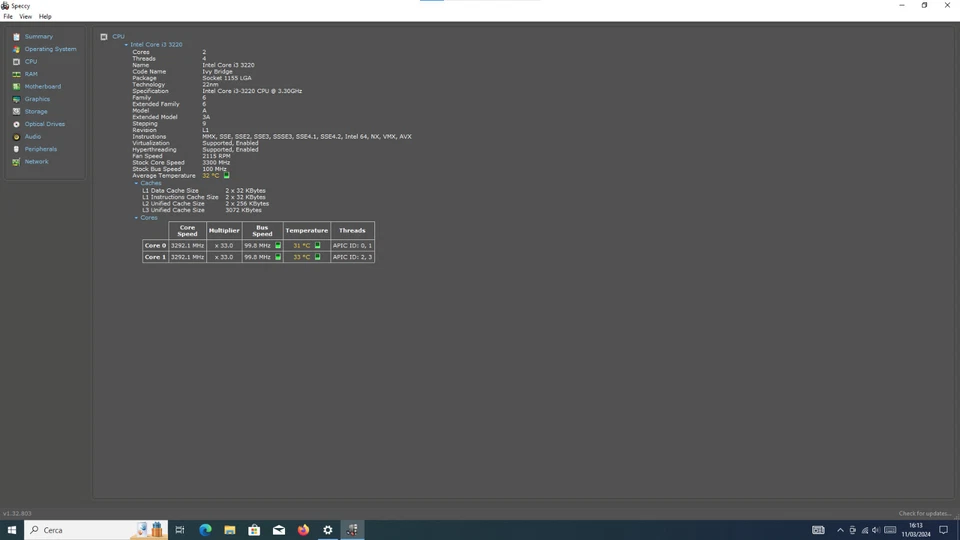
Task: Click the Stock Core Speed 3300 MHz value
Action: pyautogui.click(x=216, y=163)
